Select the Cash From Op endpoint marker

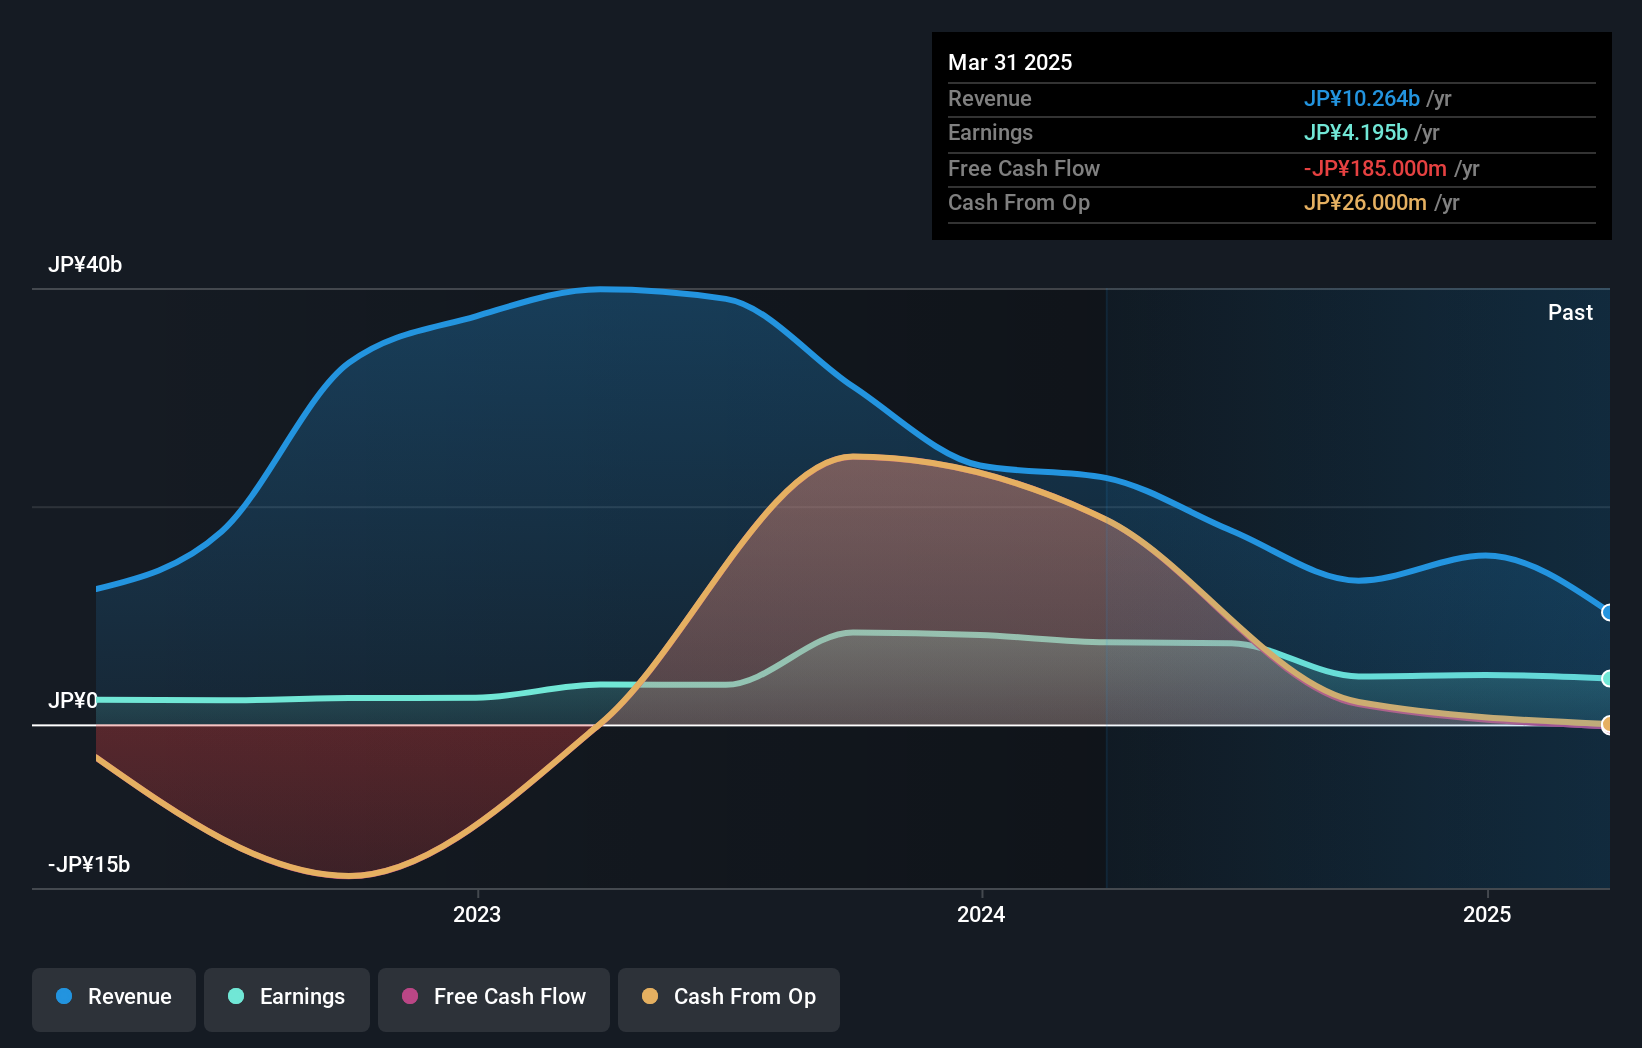coord(1607,724)
